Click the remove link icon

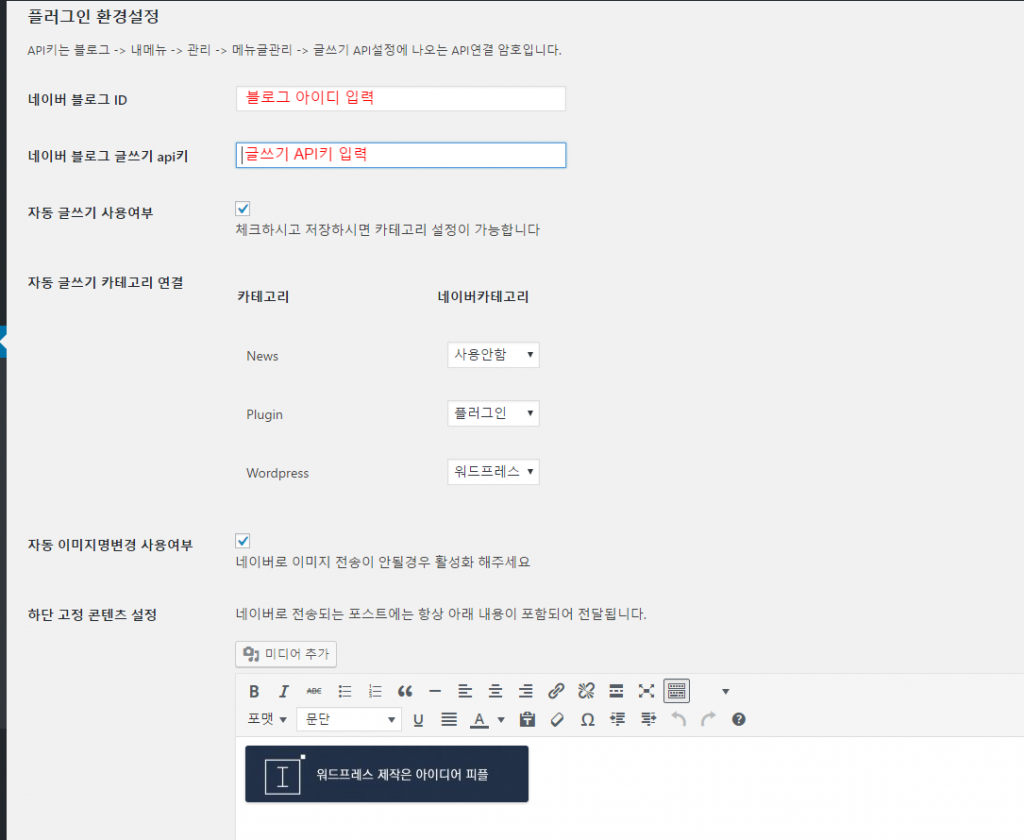click(586, 691)
